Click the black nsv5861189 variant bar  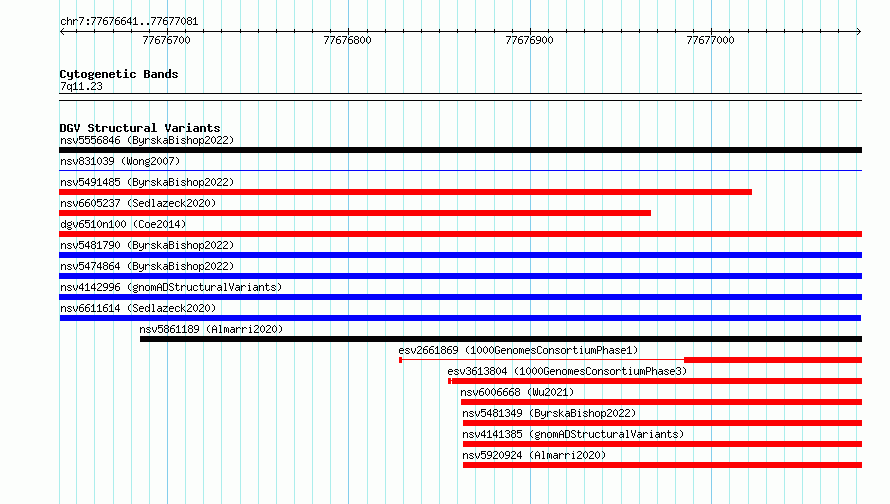click(501, 339)
